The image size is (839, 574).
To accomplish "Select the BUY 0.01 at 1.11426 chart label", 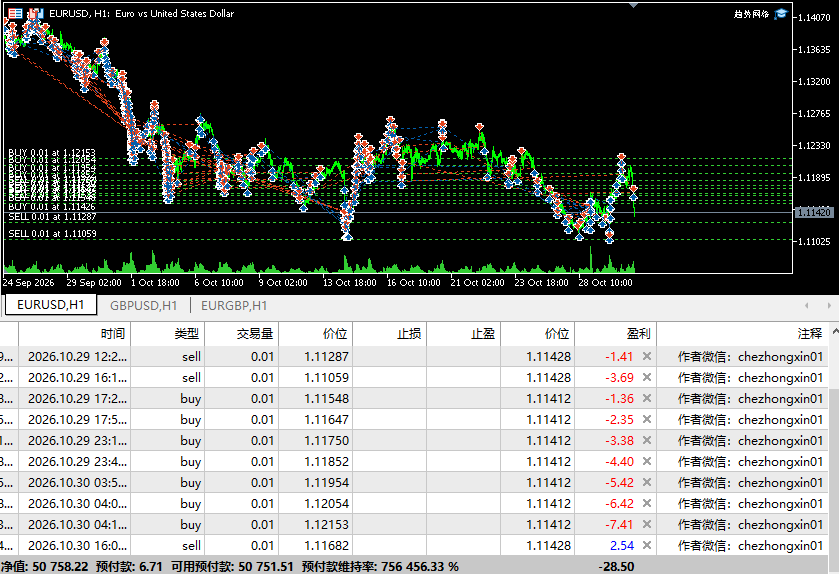I will click(52, 206).
